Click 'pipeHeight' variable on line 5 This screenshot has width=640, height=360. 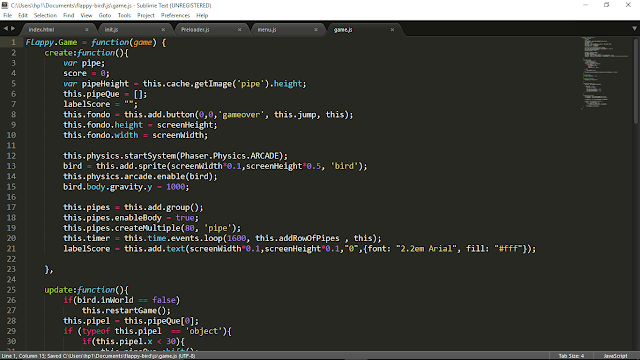click(x=105, y=84)
